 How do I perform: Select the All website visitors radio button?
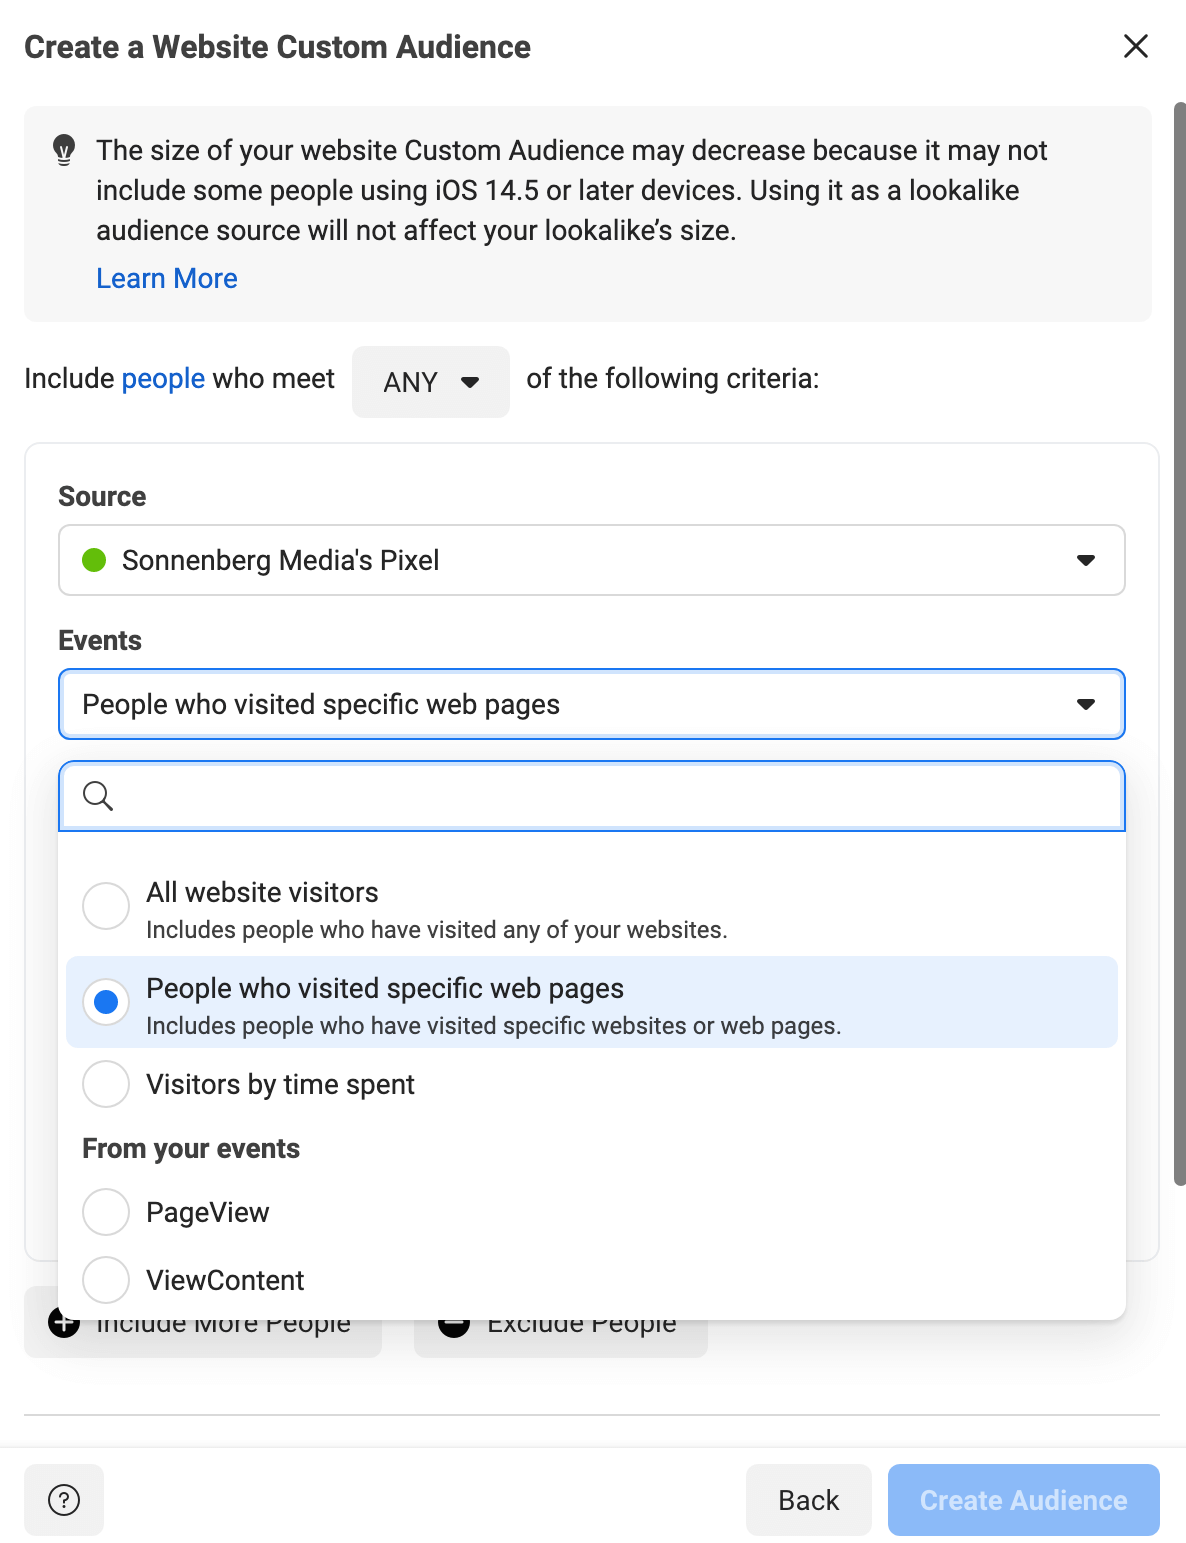[x=106, y=906]
